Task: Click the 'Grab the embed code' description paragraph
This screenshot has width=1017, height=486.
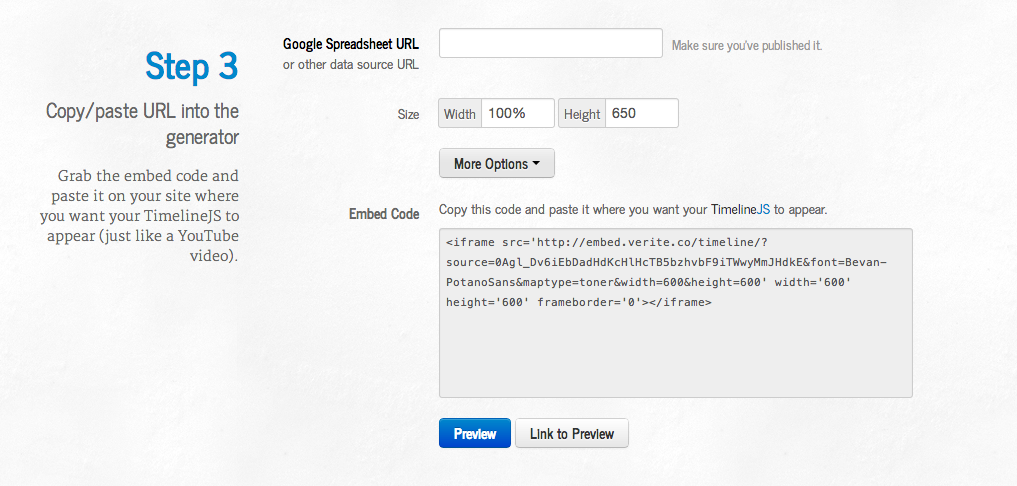Action: click(139, 215)
